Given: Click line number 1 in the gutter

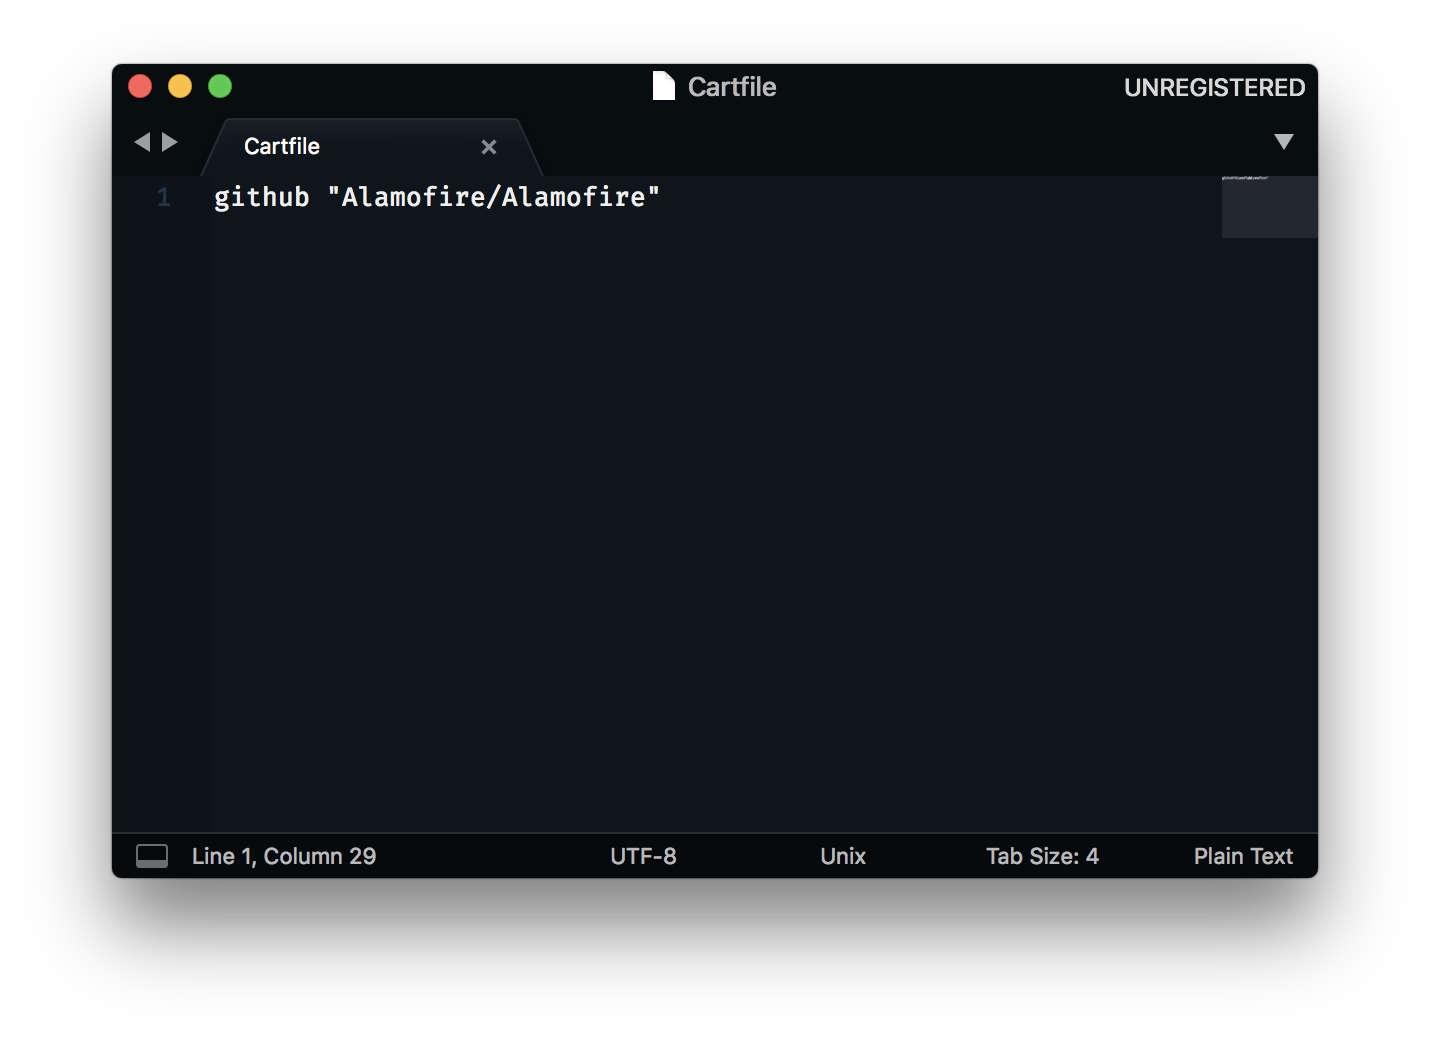Looking at the screenshot, I should [164, 197].
